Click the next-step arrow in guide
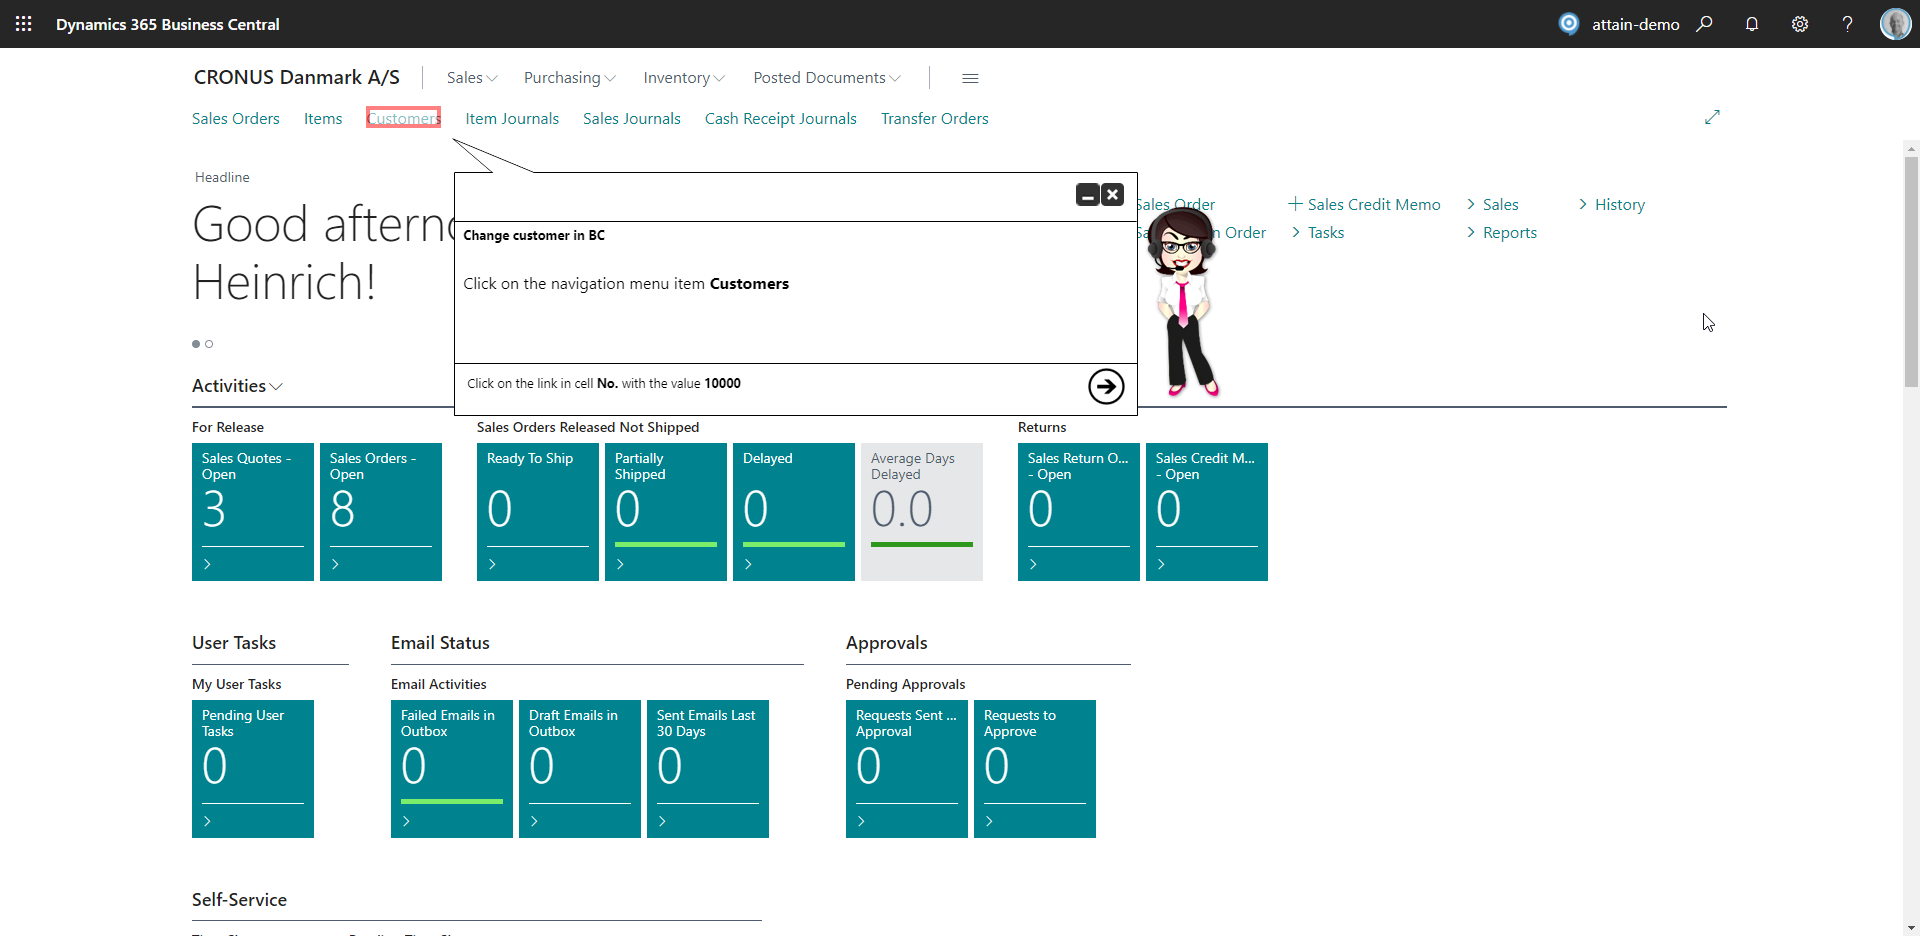 click(1106, 386)
